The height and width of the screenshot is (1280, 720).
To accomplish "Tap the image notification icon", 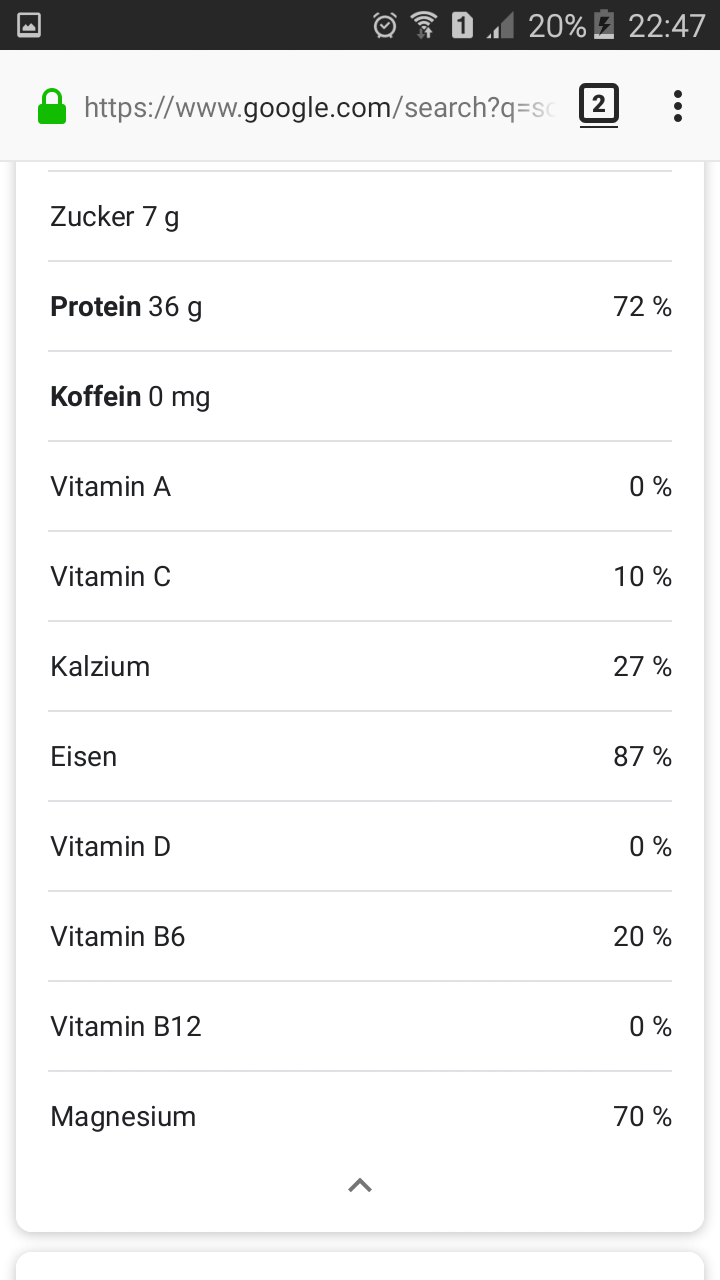I will click(x=29, y=25).
